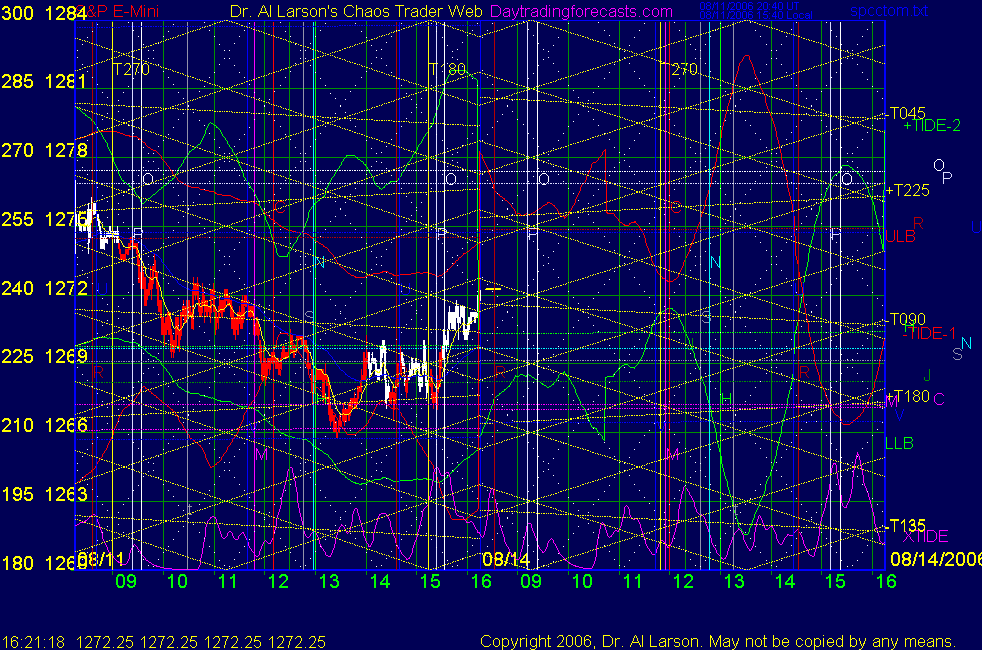
Task: Click the '240 1272' price axis label
Action: tap(44, 288)
